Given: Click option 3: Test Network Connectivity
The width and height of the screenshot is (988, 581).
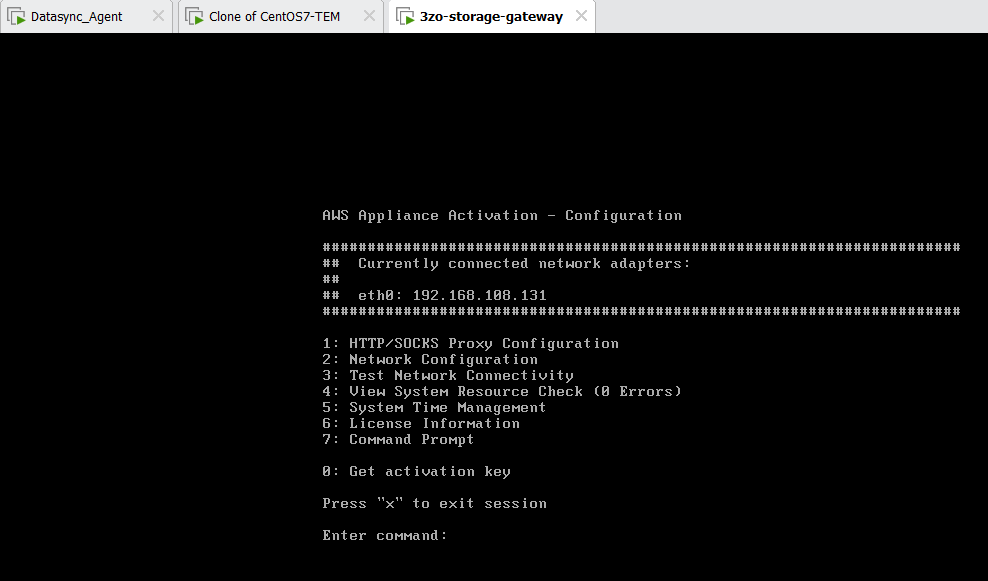Looking at the screenshot, I should pyautogui.click(x=448, y=376).
